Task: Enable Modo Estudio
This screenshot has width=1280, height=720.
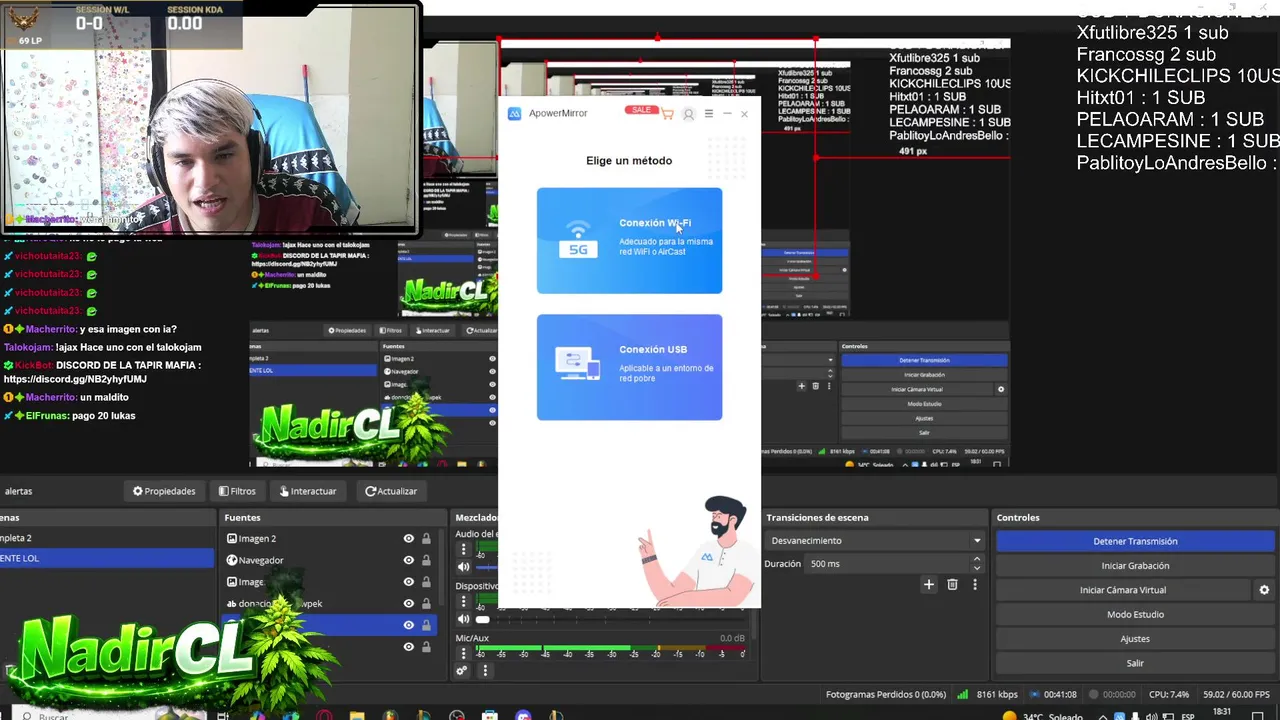Action: click(x=1135, y=614)
